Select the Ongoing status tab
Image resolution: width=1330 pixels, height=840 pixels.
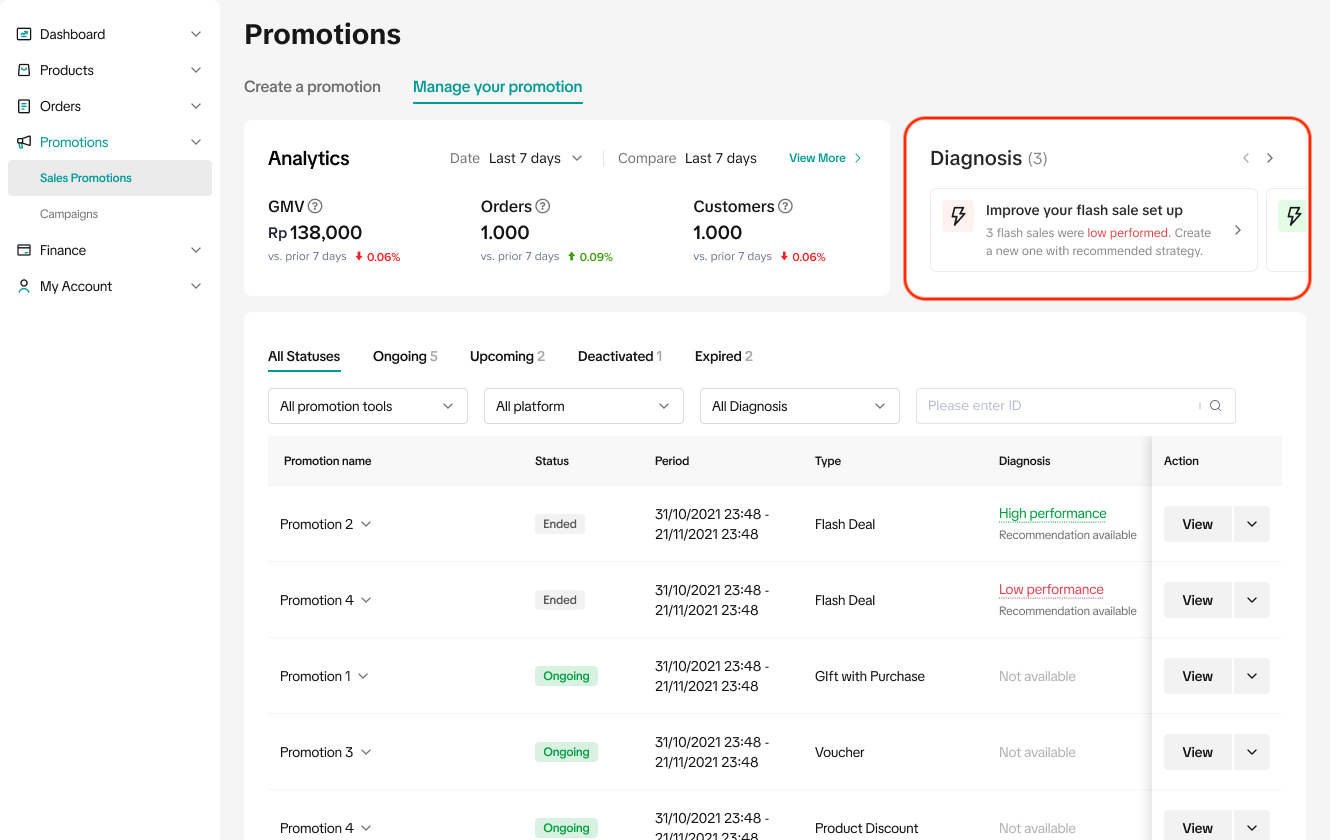point(404,356)
